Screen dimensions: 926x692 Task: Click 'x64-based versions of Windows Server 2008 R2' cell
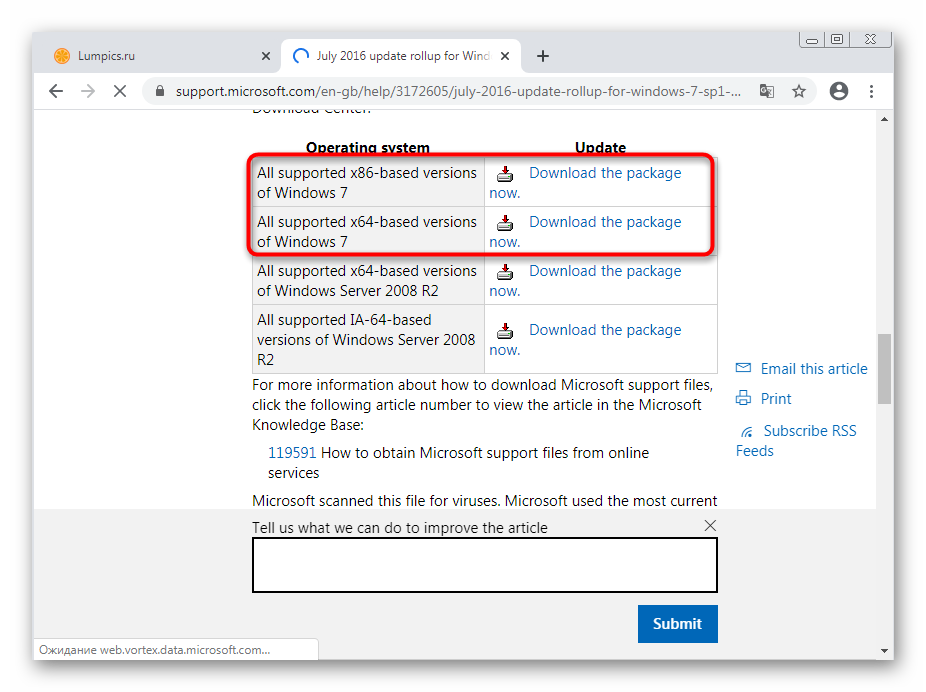(x=368, y=280)
